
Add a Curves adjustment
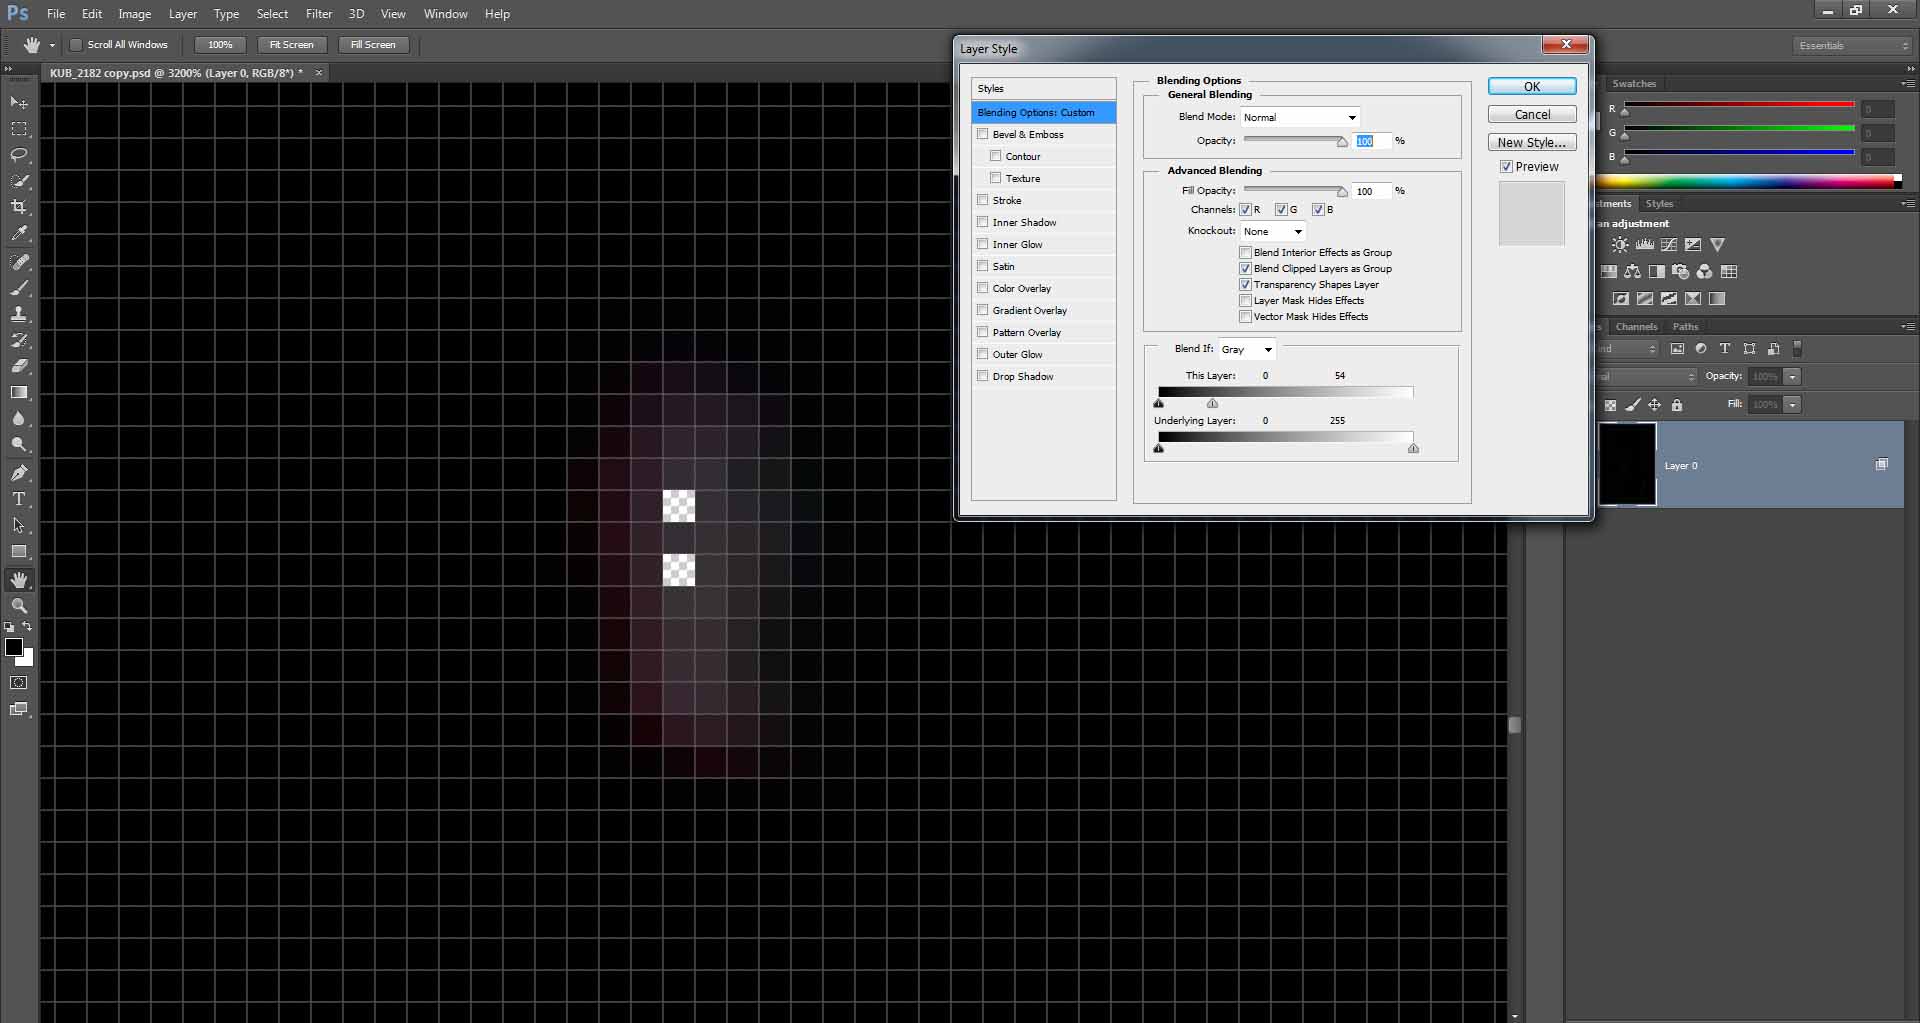click(1668, 245)
